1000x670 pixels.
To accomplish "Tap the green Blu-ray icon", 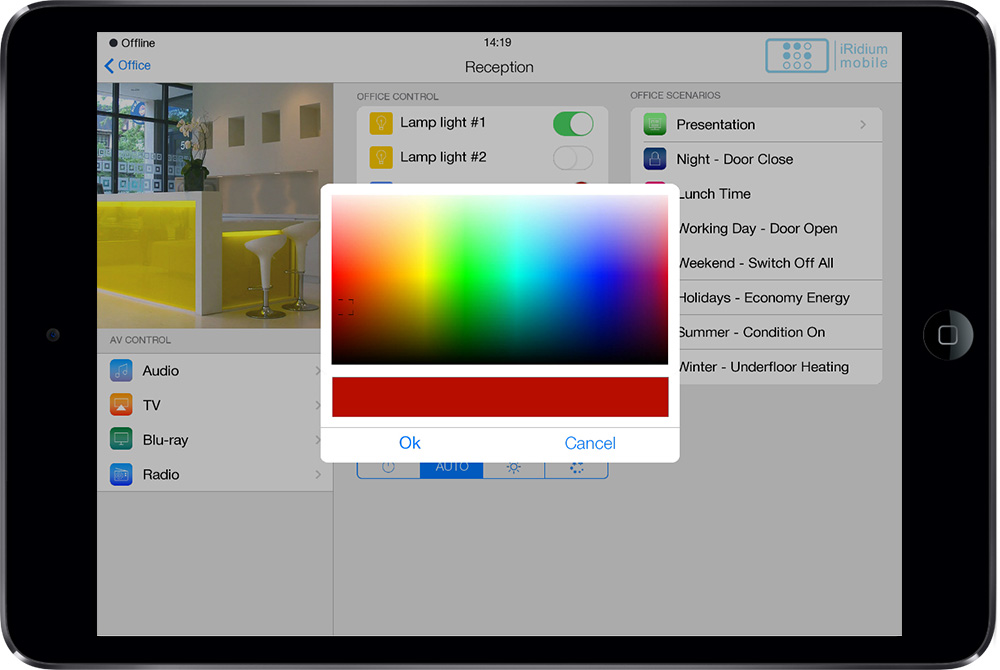I will point(121,440).
